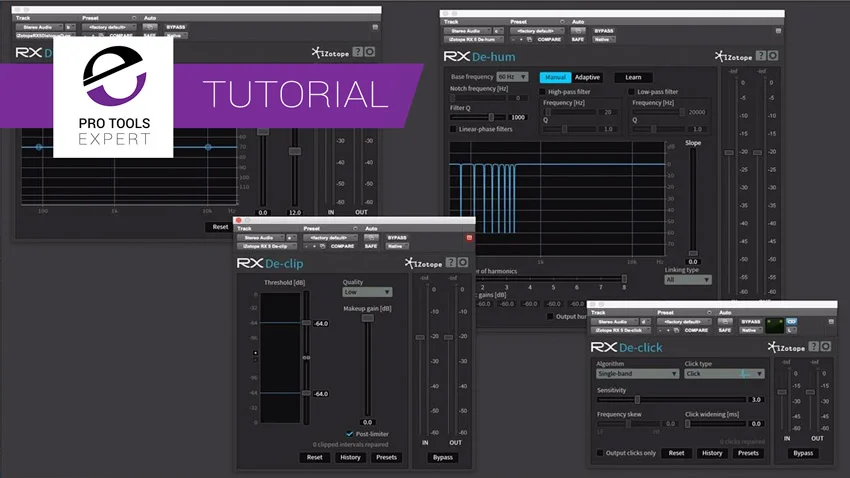
Task: Switch De-hum to Manual mode
Action: pos(555,77)
